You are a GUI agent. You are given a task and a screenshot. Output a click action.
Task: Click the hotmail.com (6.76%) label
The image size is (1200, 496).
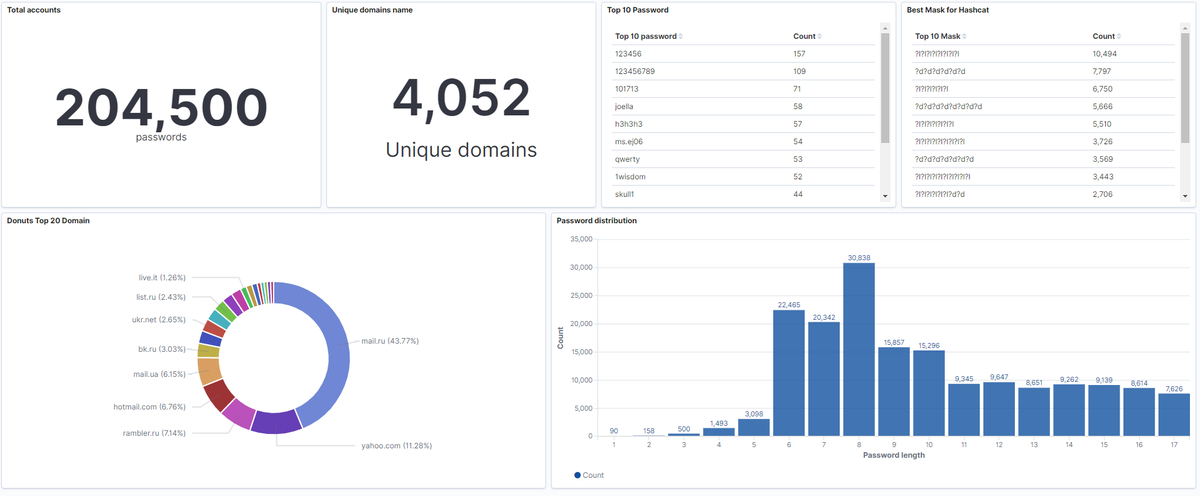pyautogui.click(x=148, y=407)
